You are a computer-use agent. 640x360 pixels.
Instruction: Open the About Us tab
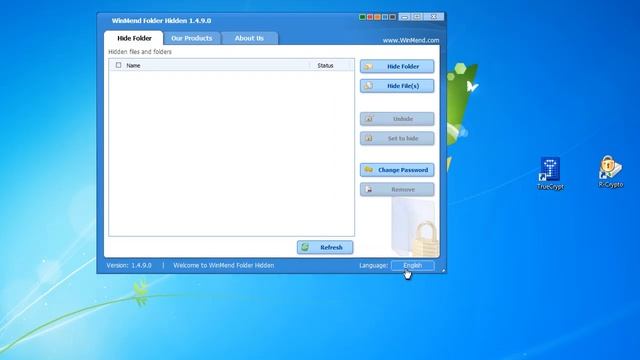249,38
